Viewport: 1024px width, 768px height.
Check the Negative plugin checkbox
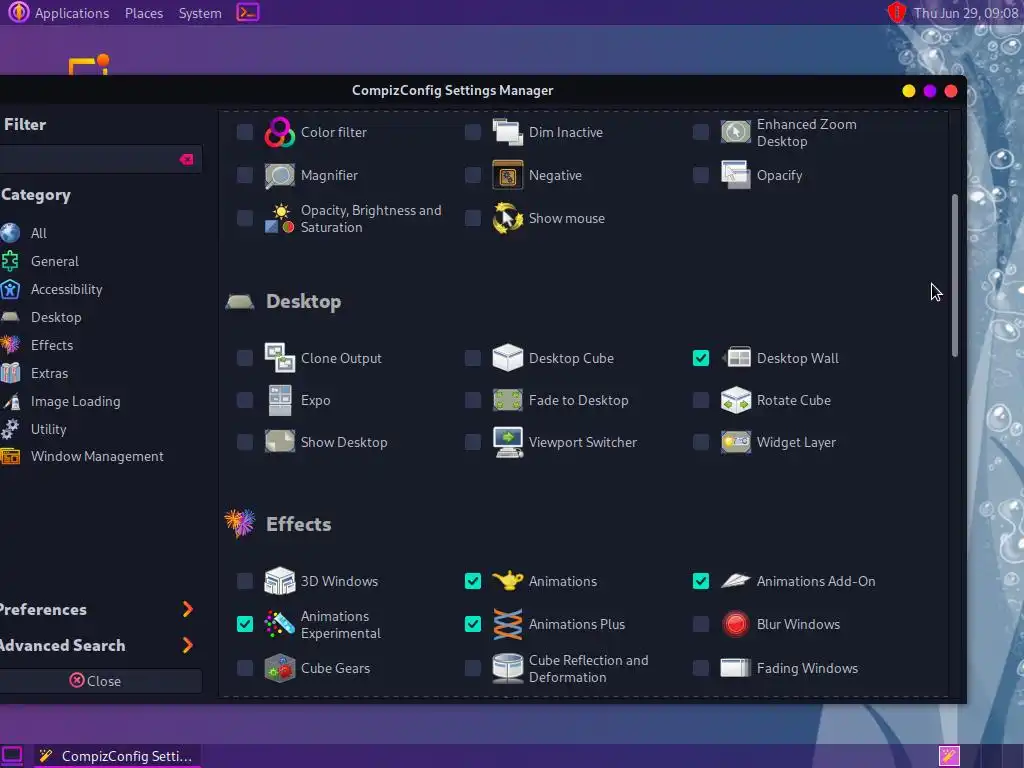(473, 176)
